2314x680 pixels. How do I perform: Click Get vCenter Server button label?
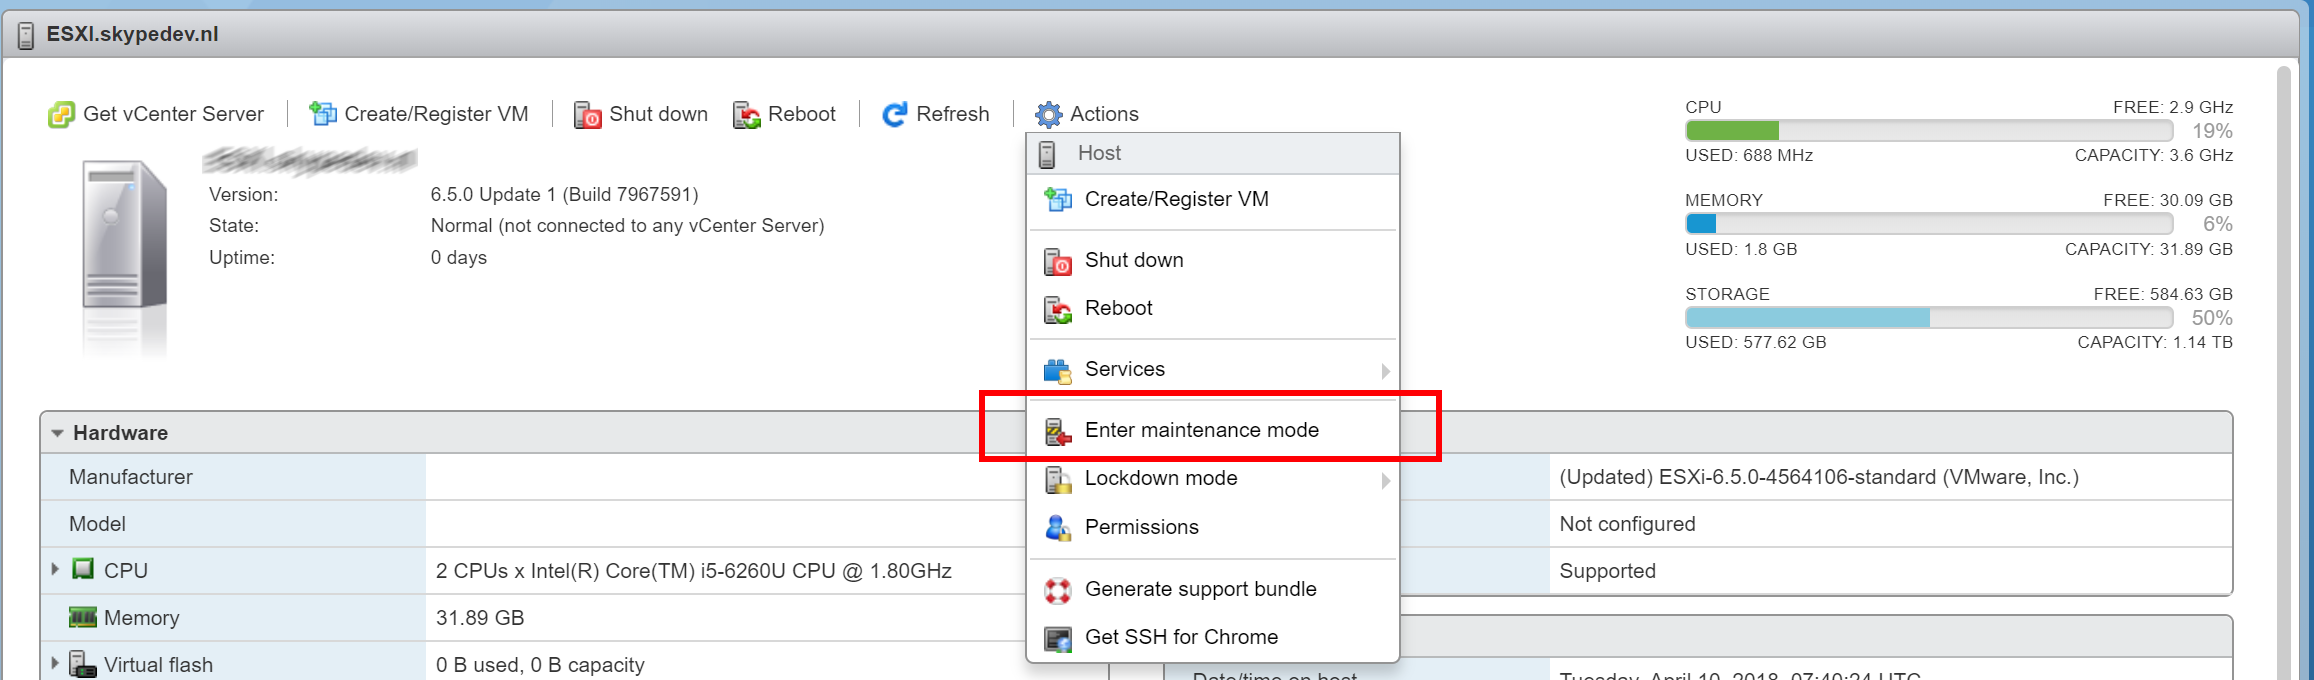[173, 114]
